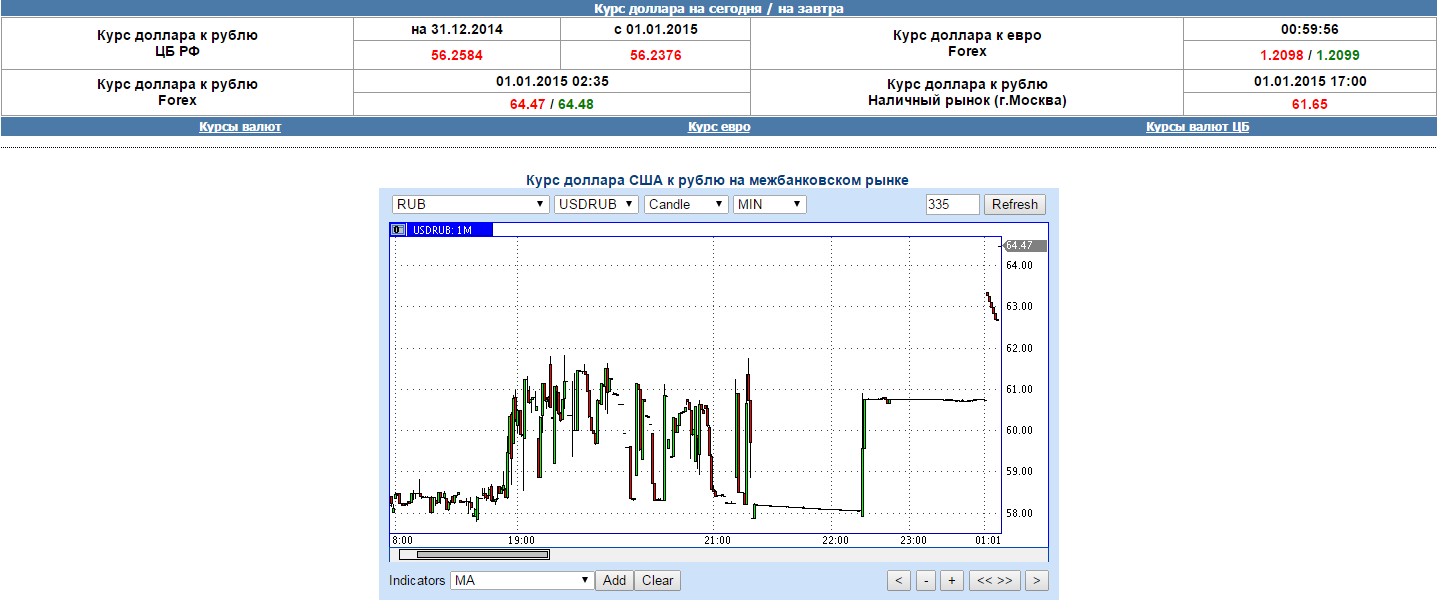Open the Candle chart type dropdown
Image resolution: width=1443 pixels, height=609 pixels.
coord(686,204)
